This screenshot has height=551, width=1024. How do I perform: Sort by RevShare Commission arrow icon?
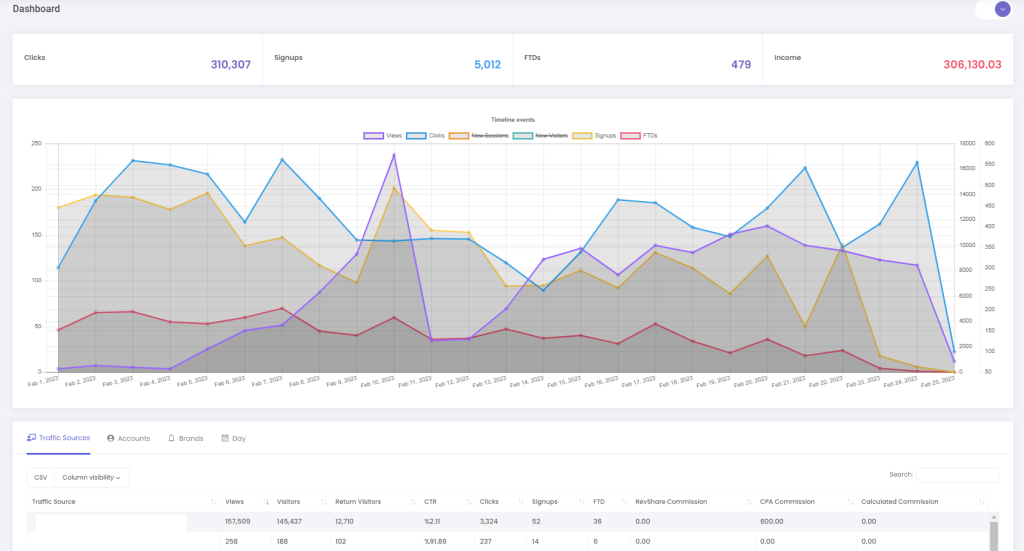[x=748, y=501]
